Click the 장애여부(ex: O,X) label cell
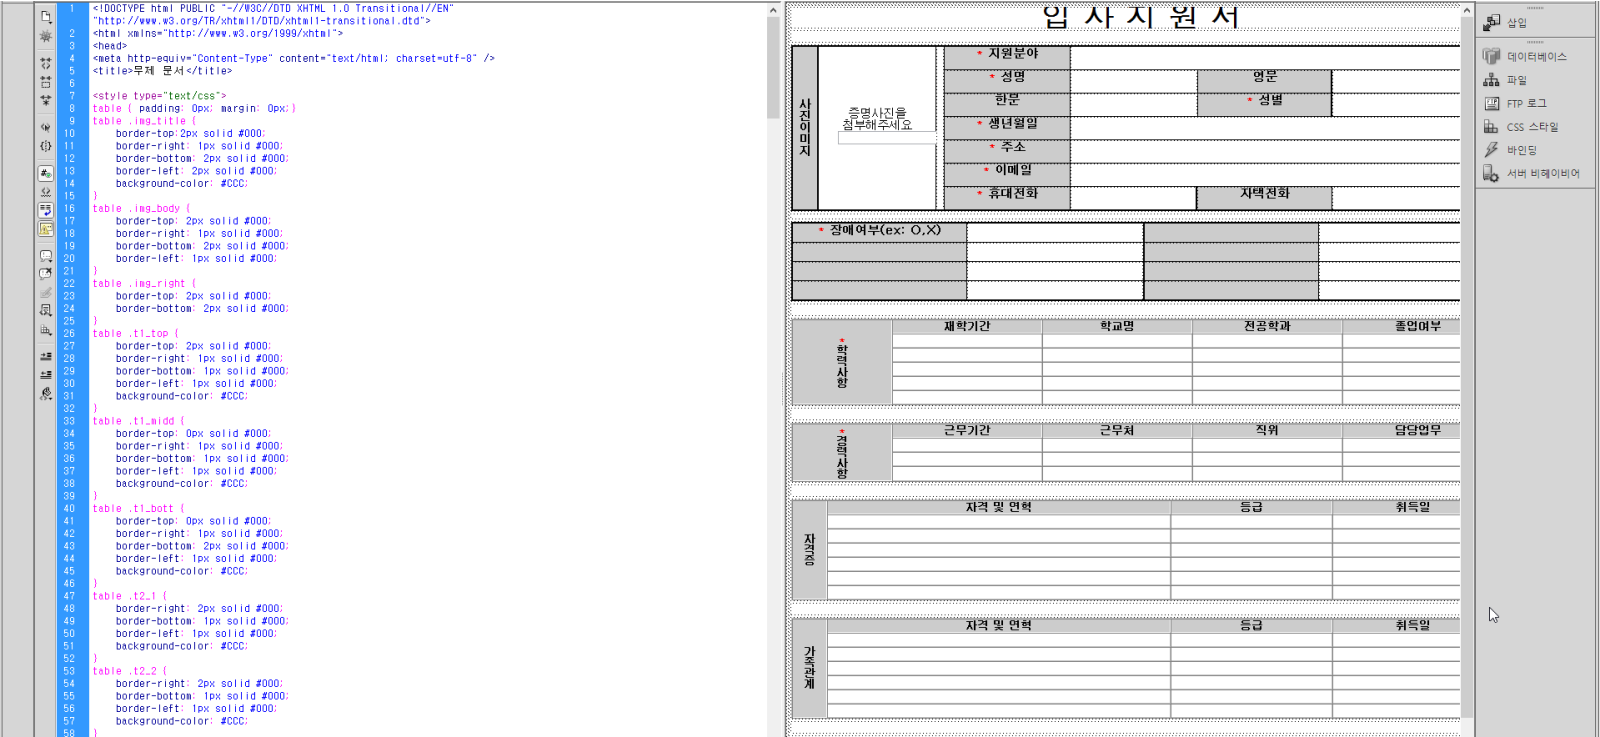This screenshot has height=737, width=1600. [880, 231]
